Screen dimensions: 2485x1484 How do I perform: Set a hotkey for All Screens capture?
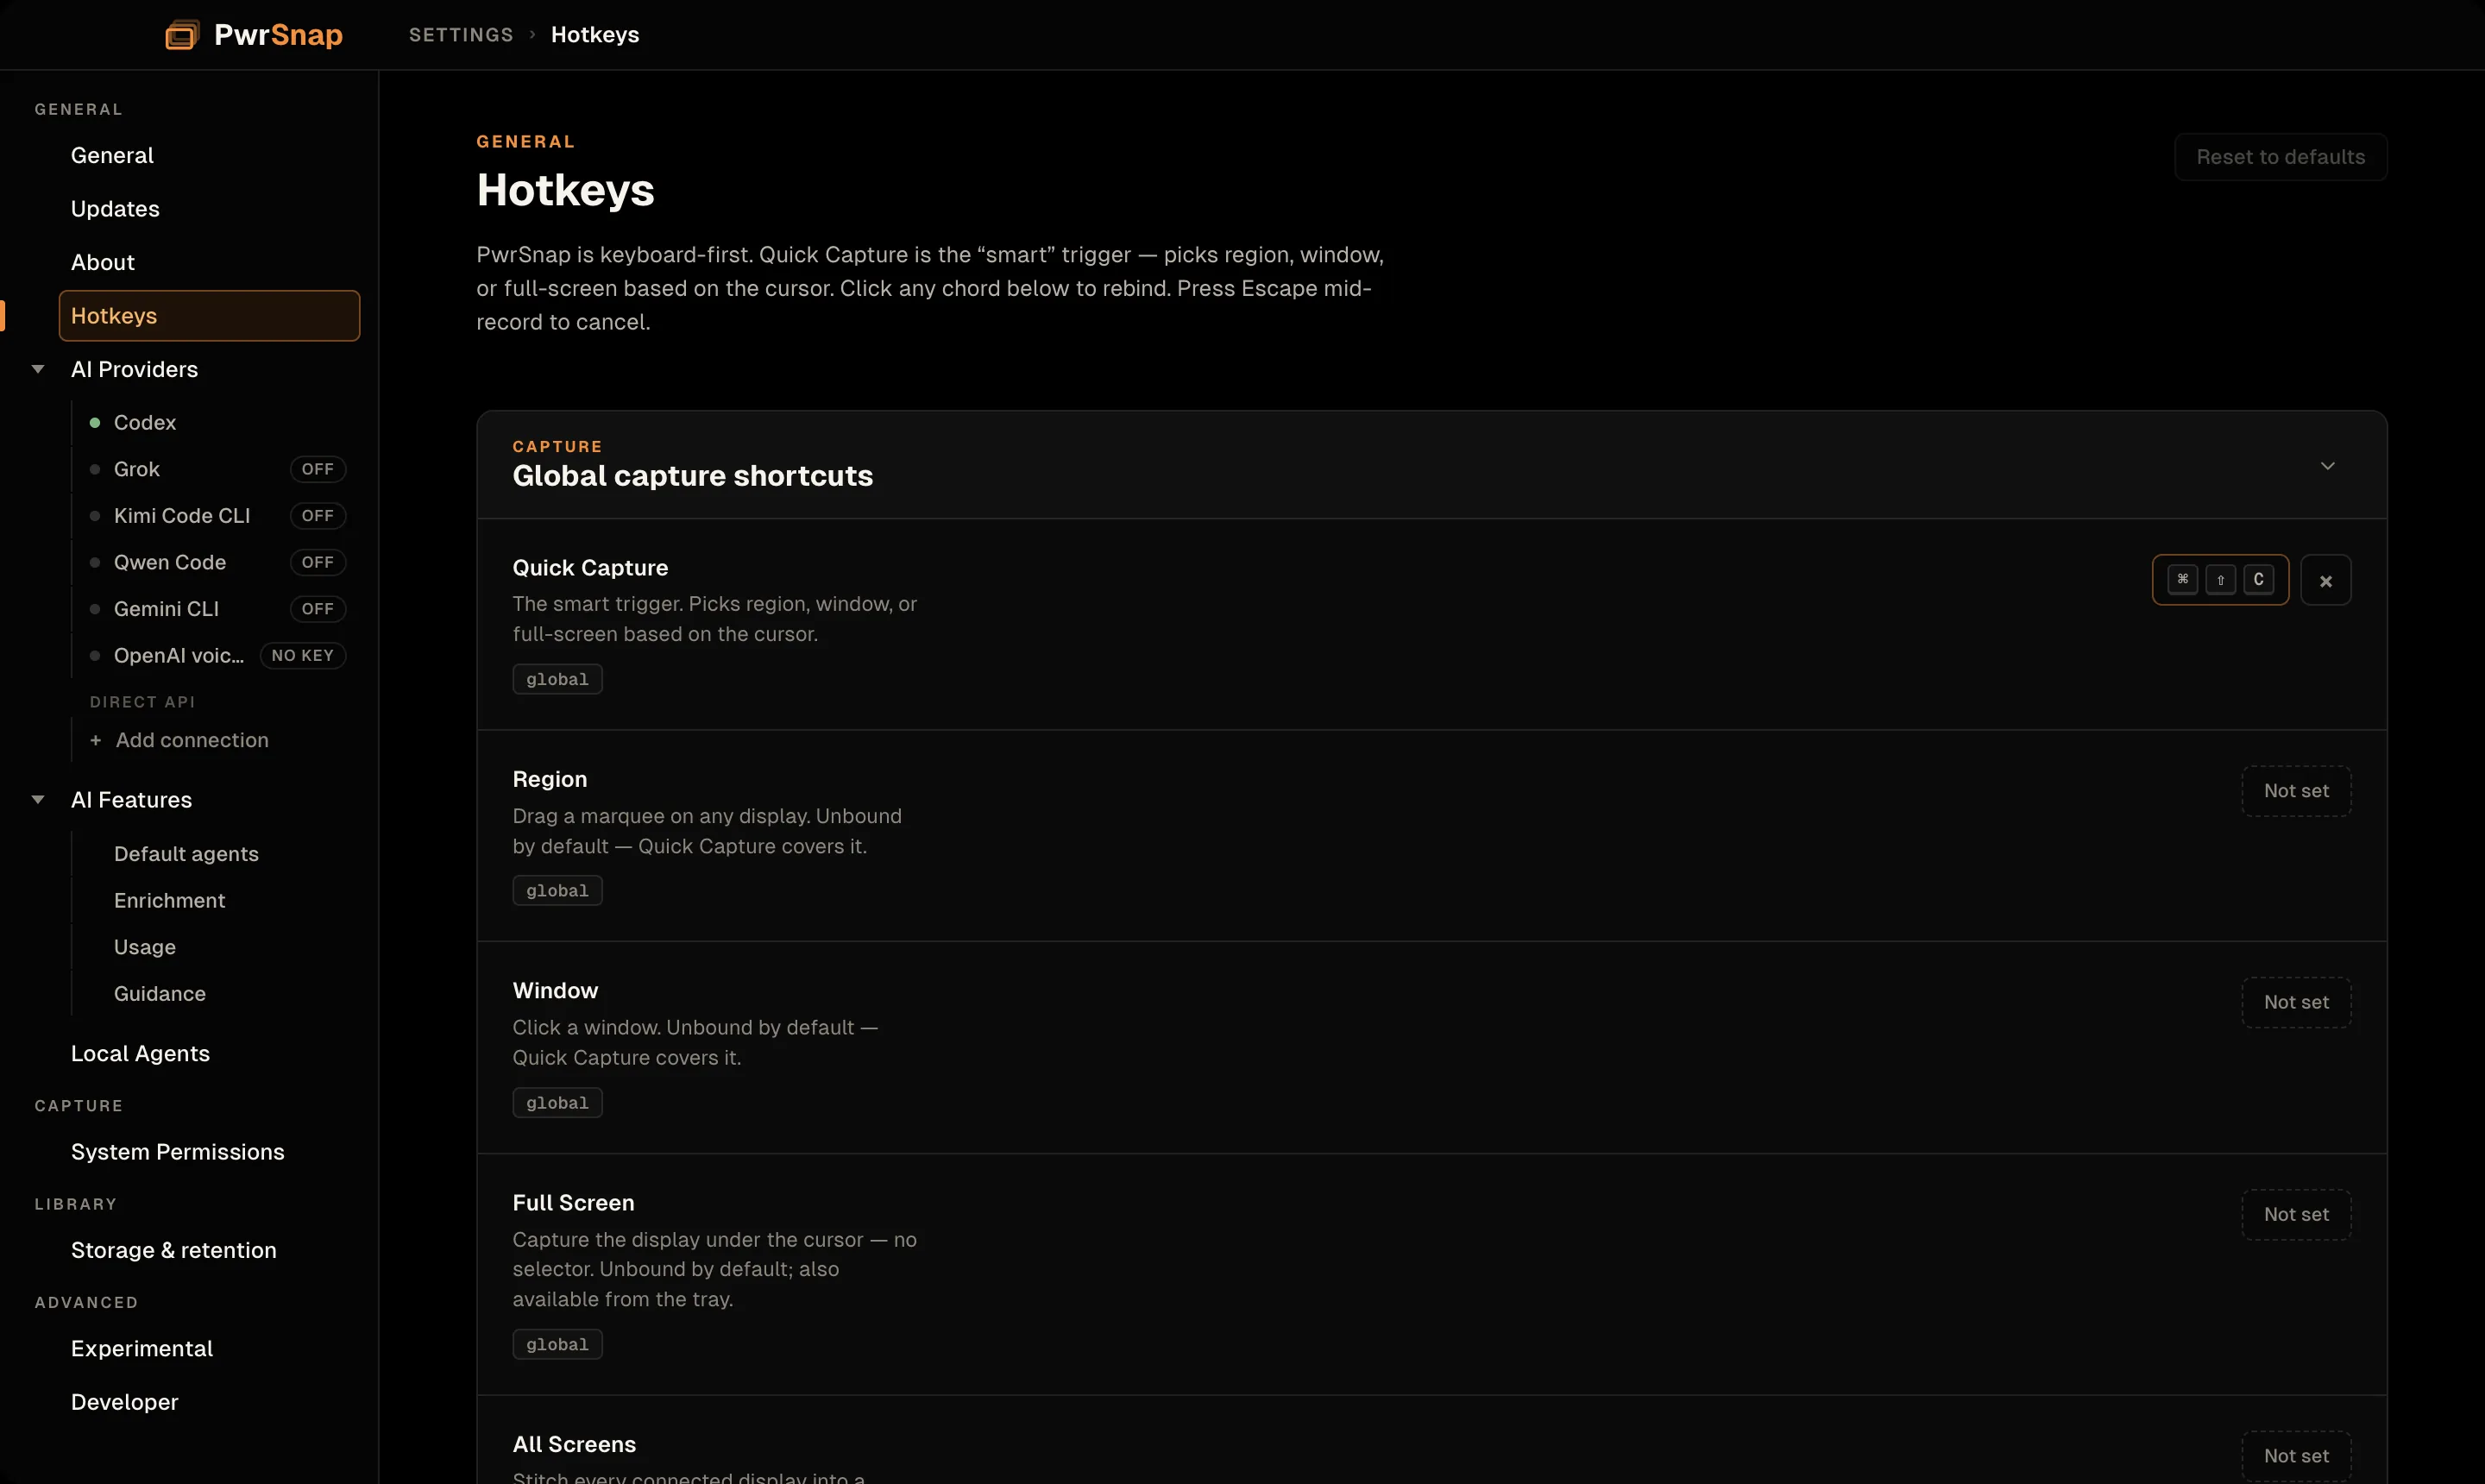[2296, 1456]
